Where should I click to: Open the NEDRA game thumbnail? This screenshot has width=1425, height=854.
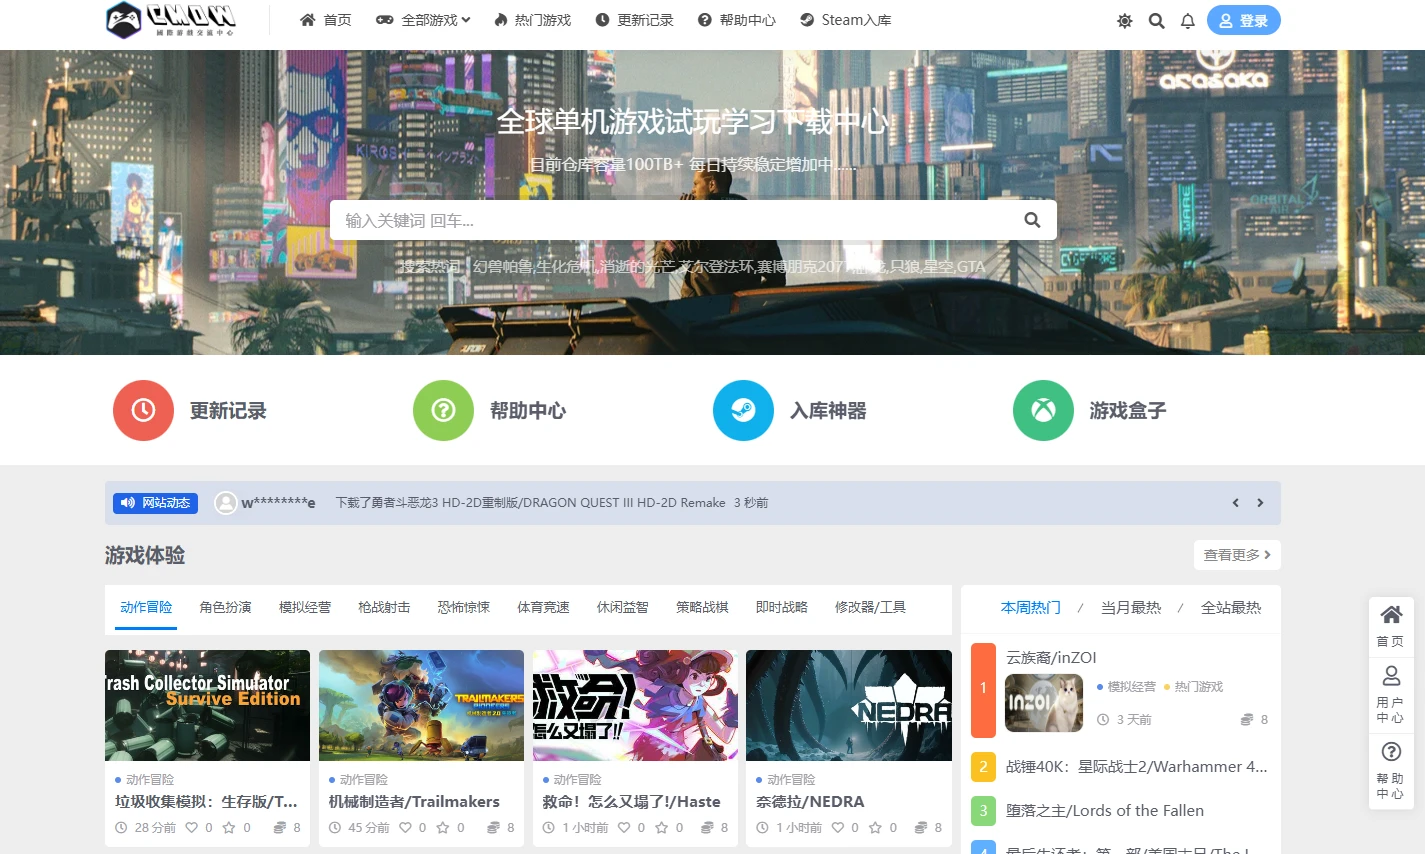click(849, 705)
